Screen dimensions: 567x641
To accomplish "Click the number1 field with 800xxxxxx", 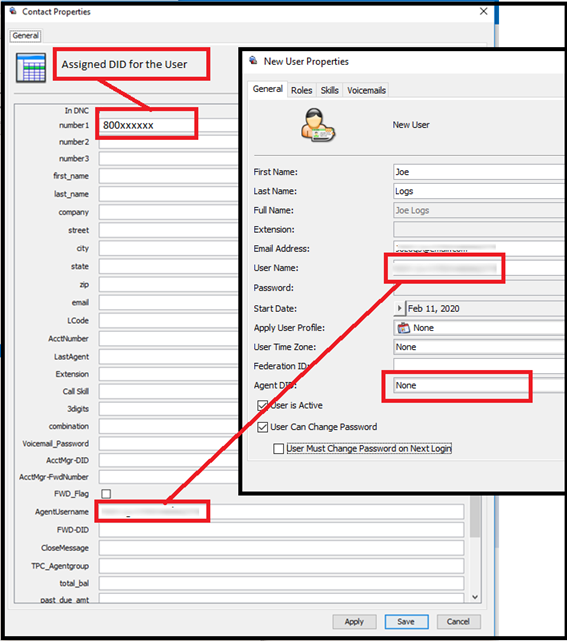I will 168,125.
